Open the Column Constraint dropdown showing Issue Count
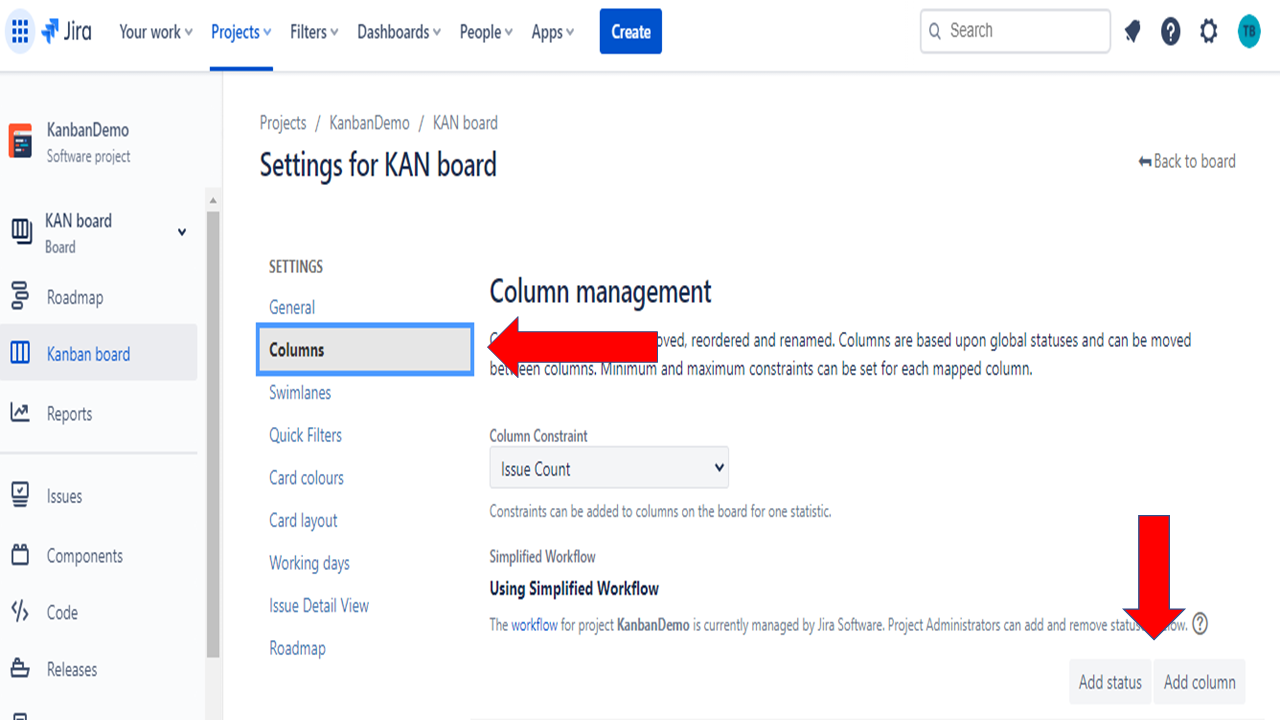1280x720 pixels. (608, 467)
